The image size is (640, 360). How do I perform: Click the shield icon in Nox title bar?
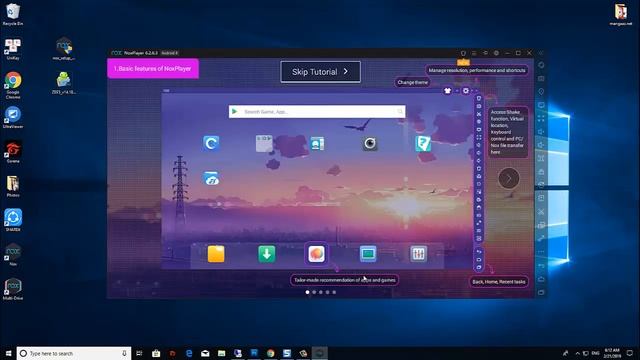(463, 53)
